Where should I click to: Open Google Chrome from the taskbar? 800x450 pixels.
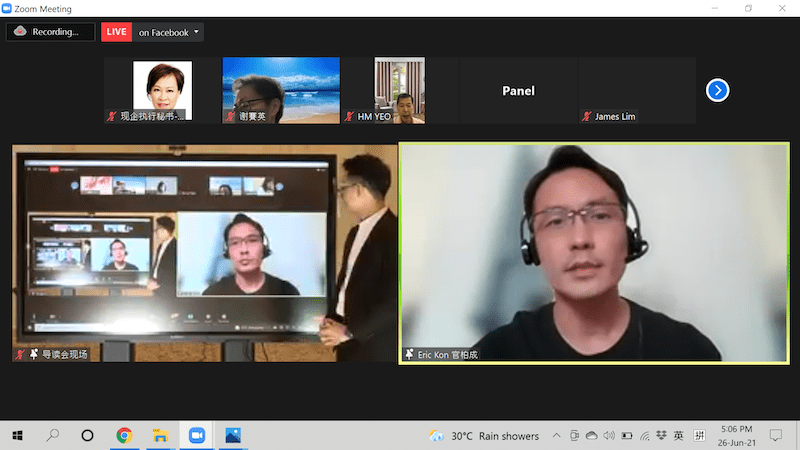pos(124,435)
